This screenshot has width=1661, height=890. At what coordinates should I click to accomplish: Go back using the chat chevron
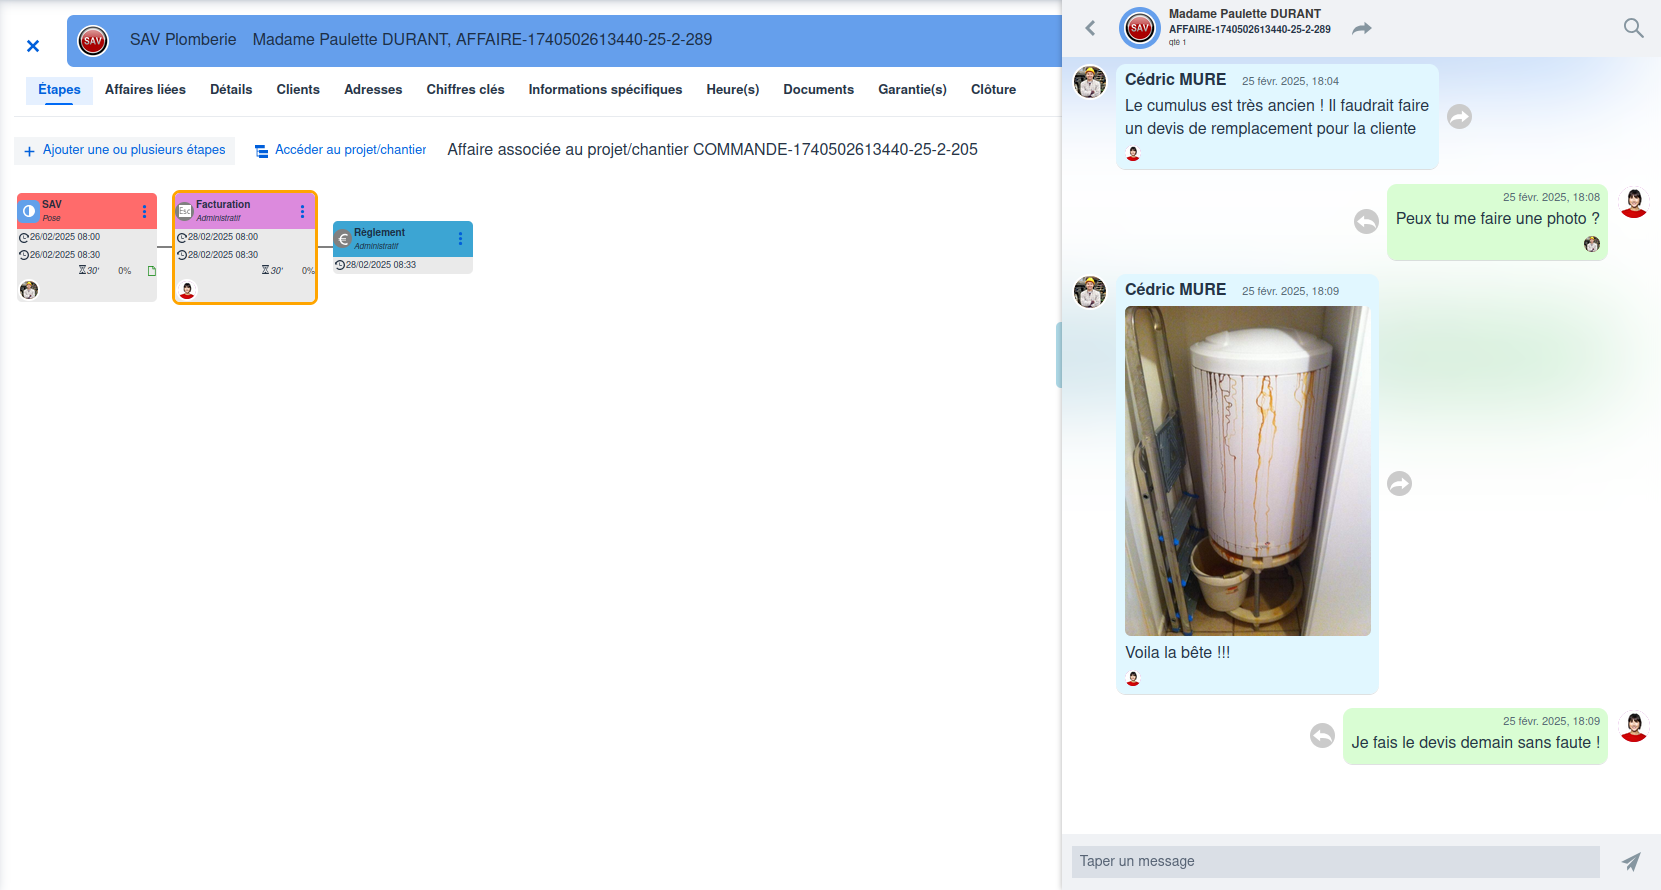(1090, 28)
